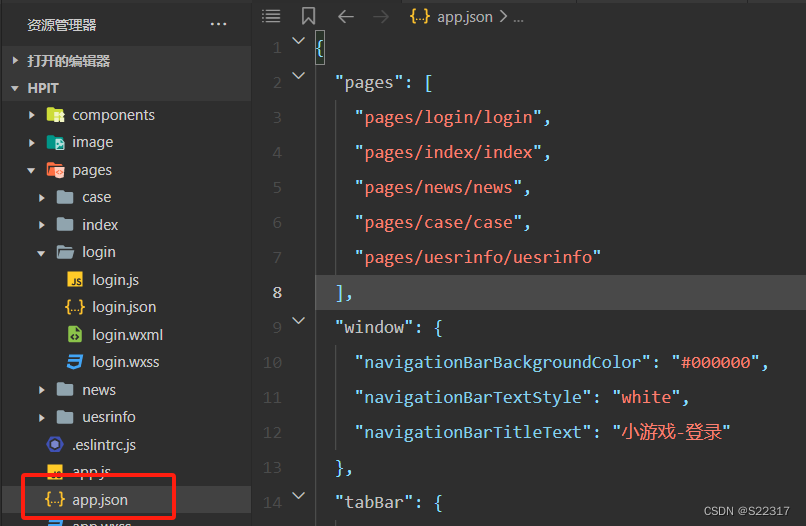Viewport: 806px width, 526px height.
Task: Click the "pages/login/login" string
Action: click(x=448, y=118)
